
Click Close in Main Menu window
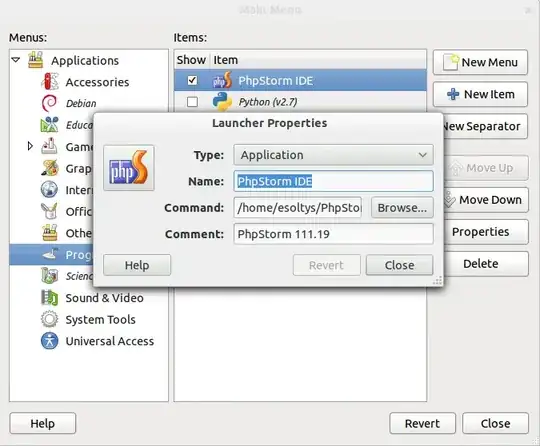pyautogui.click(x=495, y=423)
